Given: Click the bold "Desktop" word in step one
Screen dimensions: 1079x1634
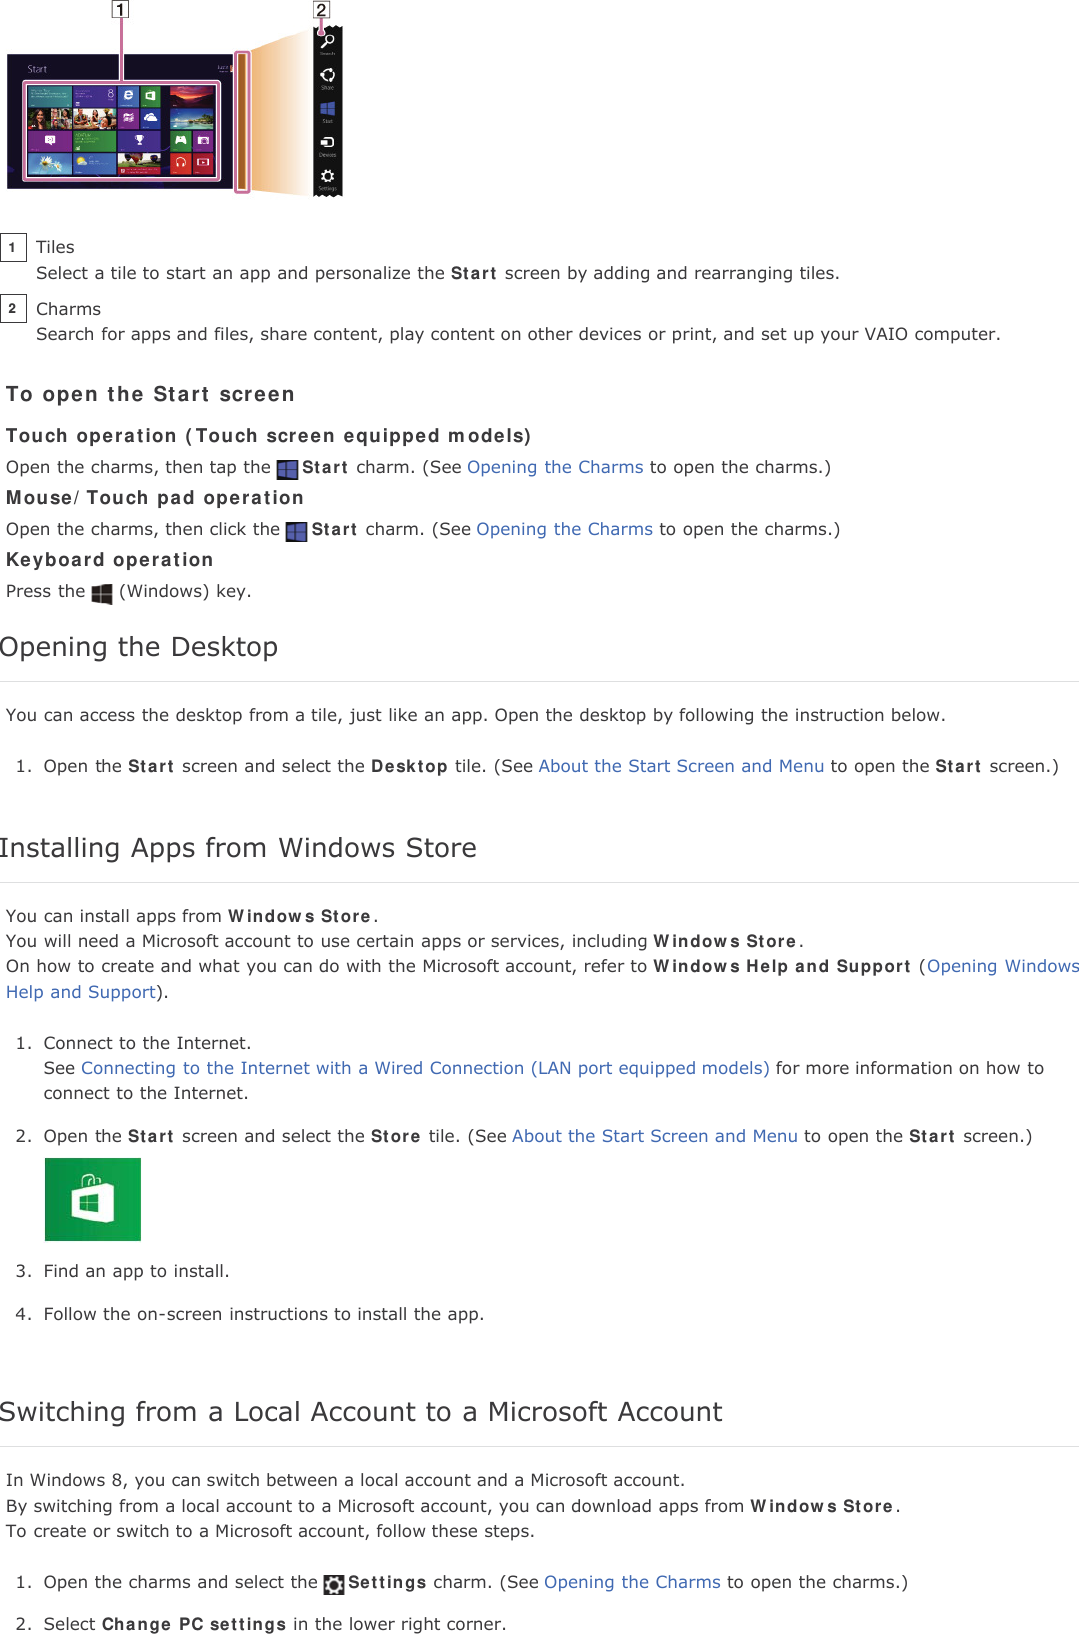Looking at the screenshot, I should (409, 766).
